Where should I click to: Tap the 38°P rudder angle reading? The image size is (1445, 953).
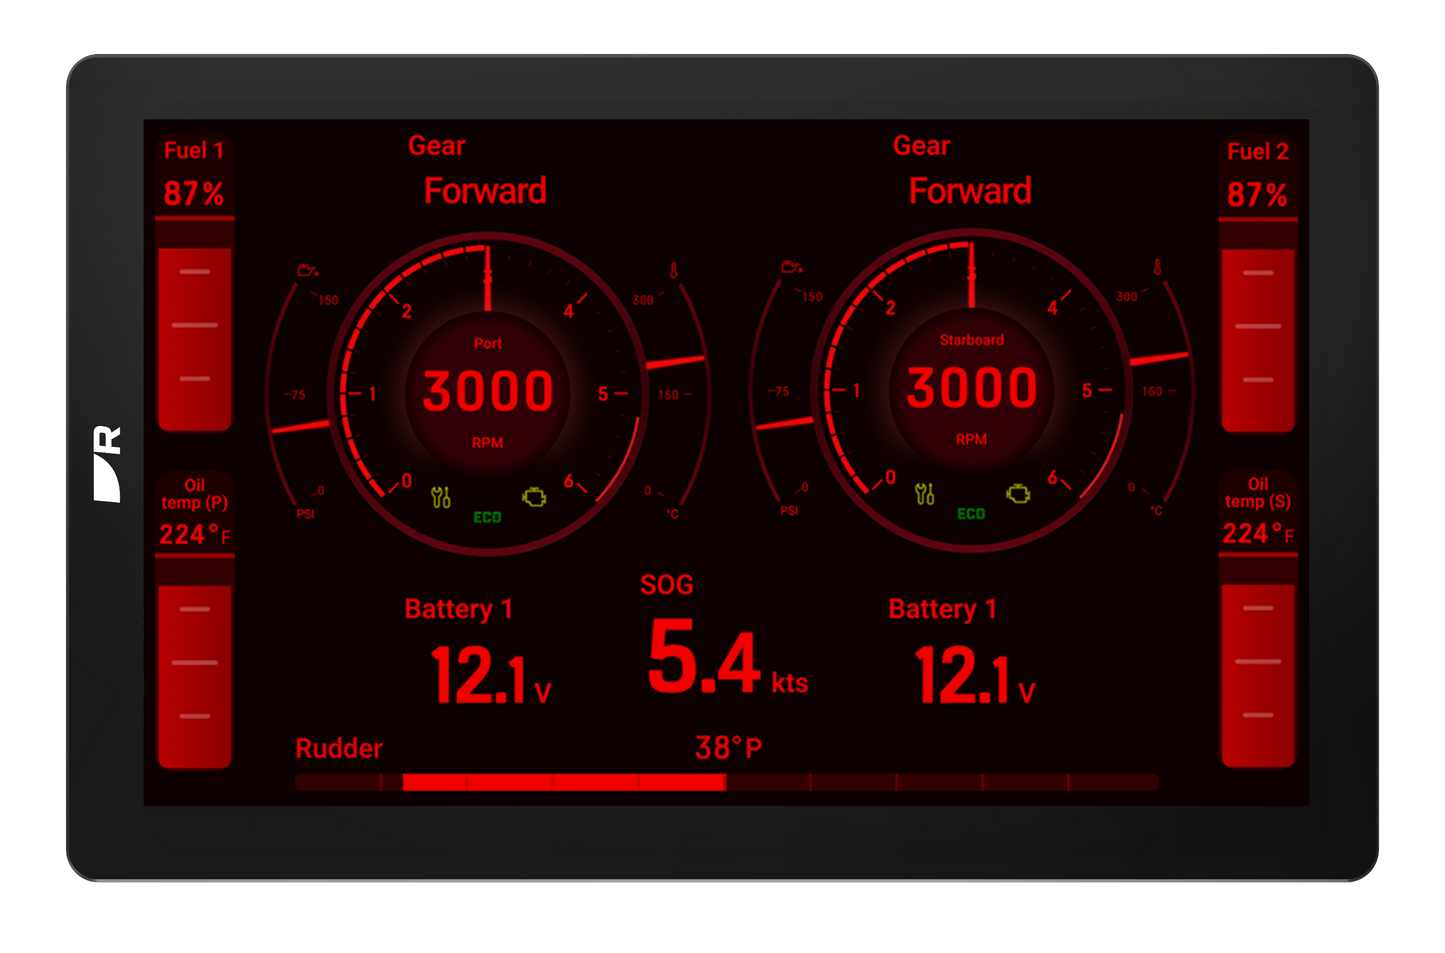click(729, 748)
